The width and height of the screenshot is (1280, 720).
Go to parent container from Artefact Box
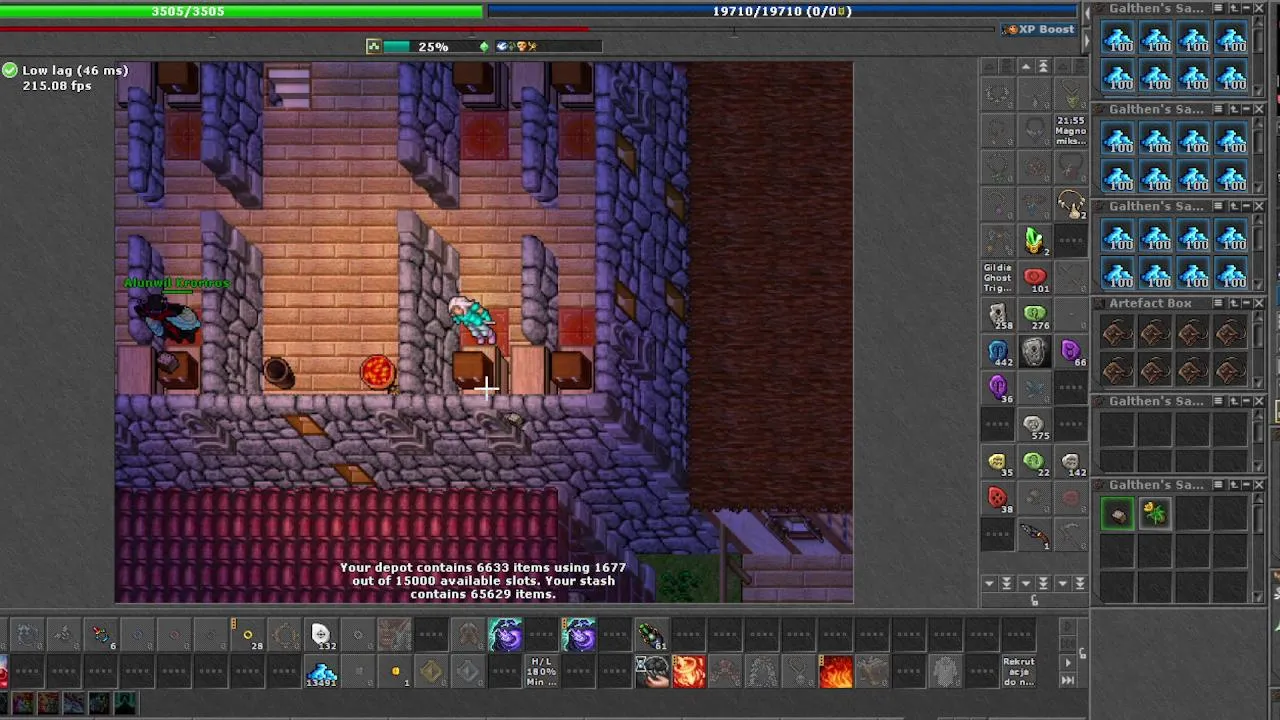1232,303
